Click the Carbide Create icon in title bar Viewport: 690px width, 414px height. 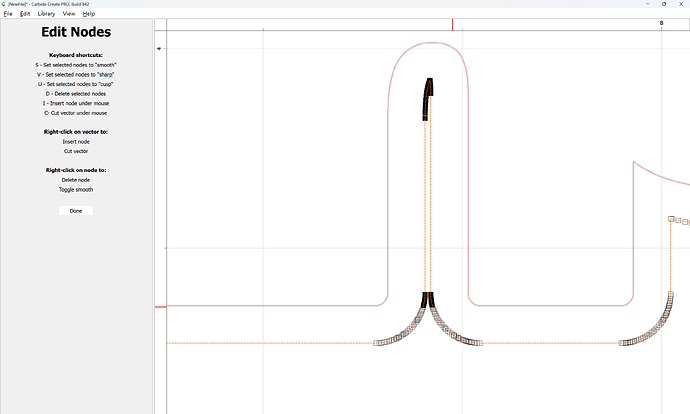pyautogui.click(x=3, y=4)
